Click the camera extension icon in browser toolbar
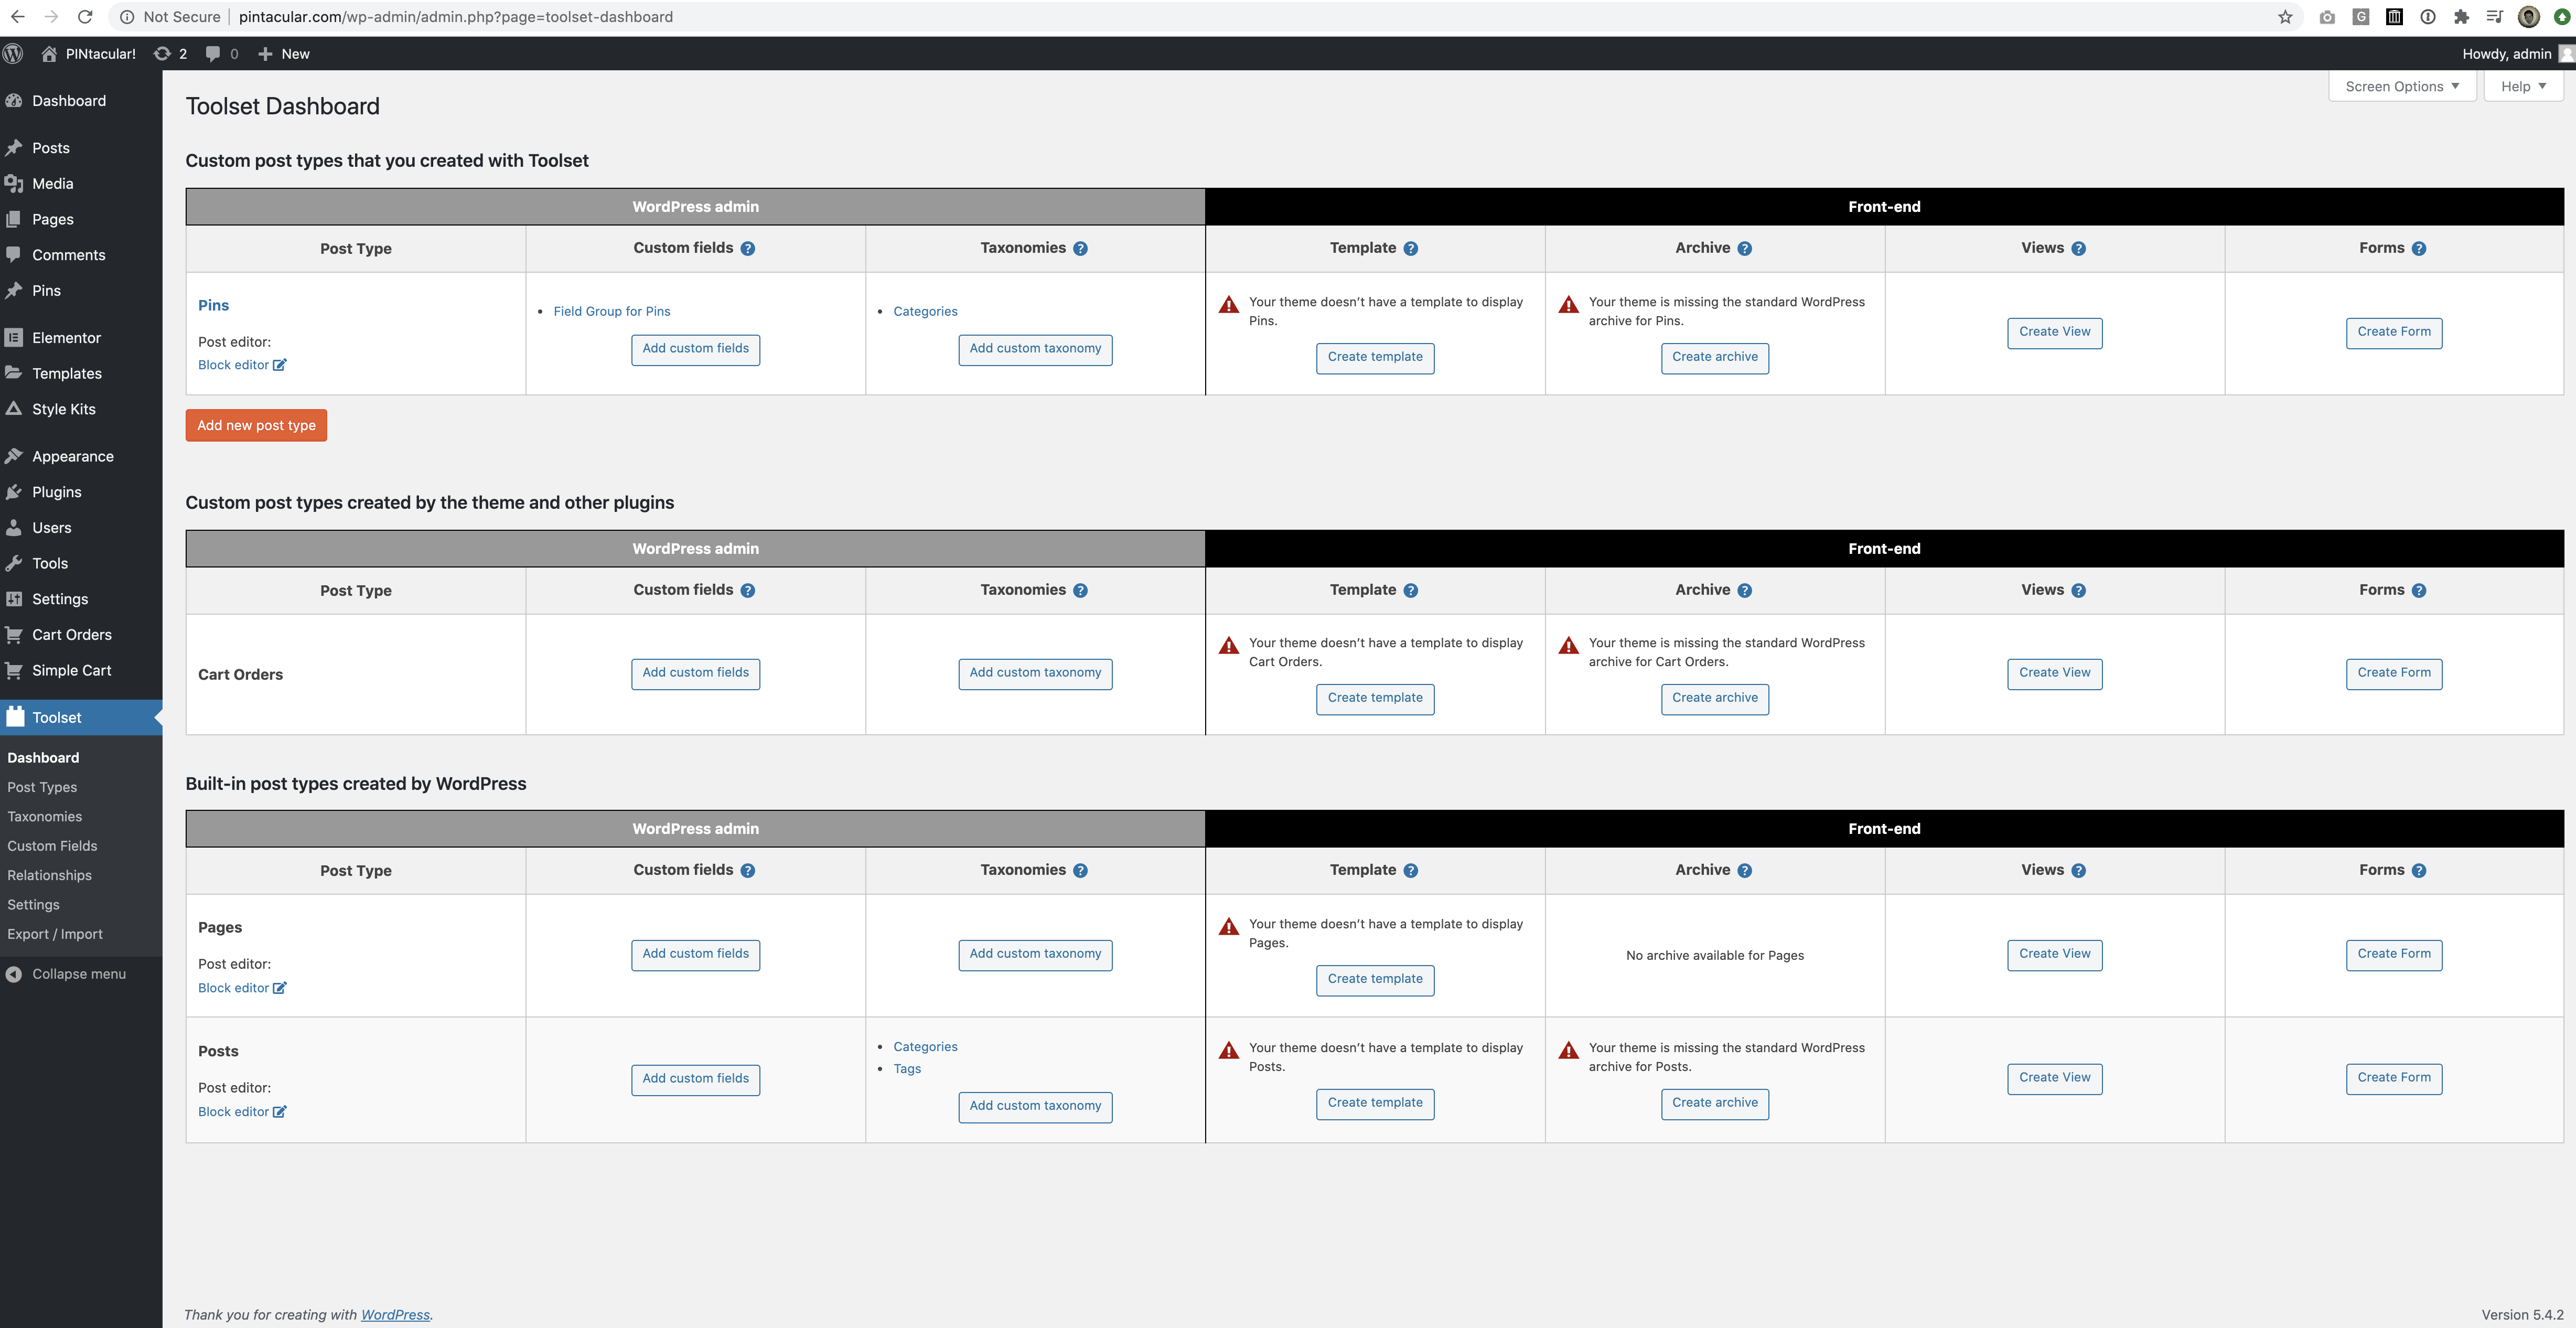2576x1328 pixels. [x=2327, y=17]
